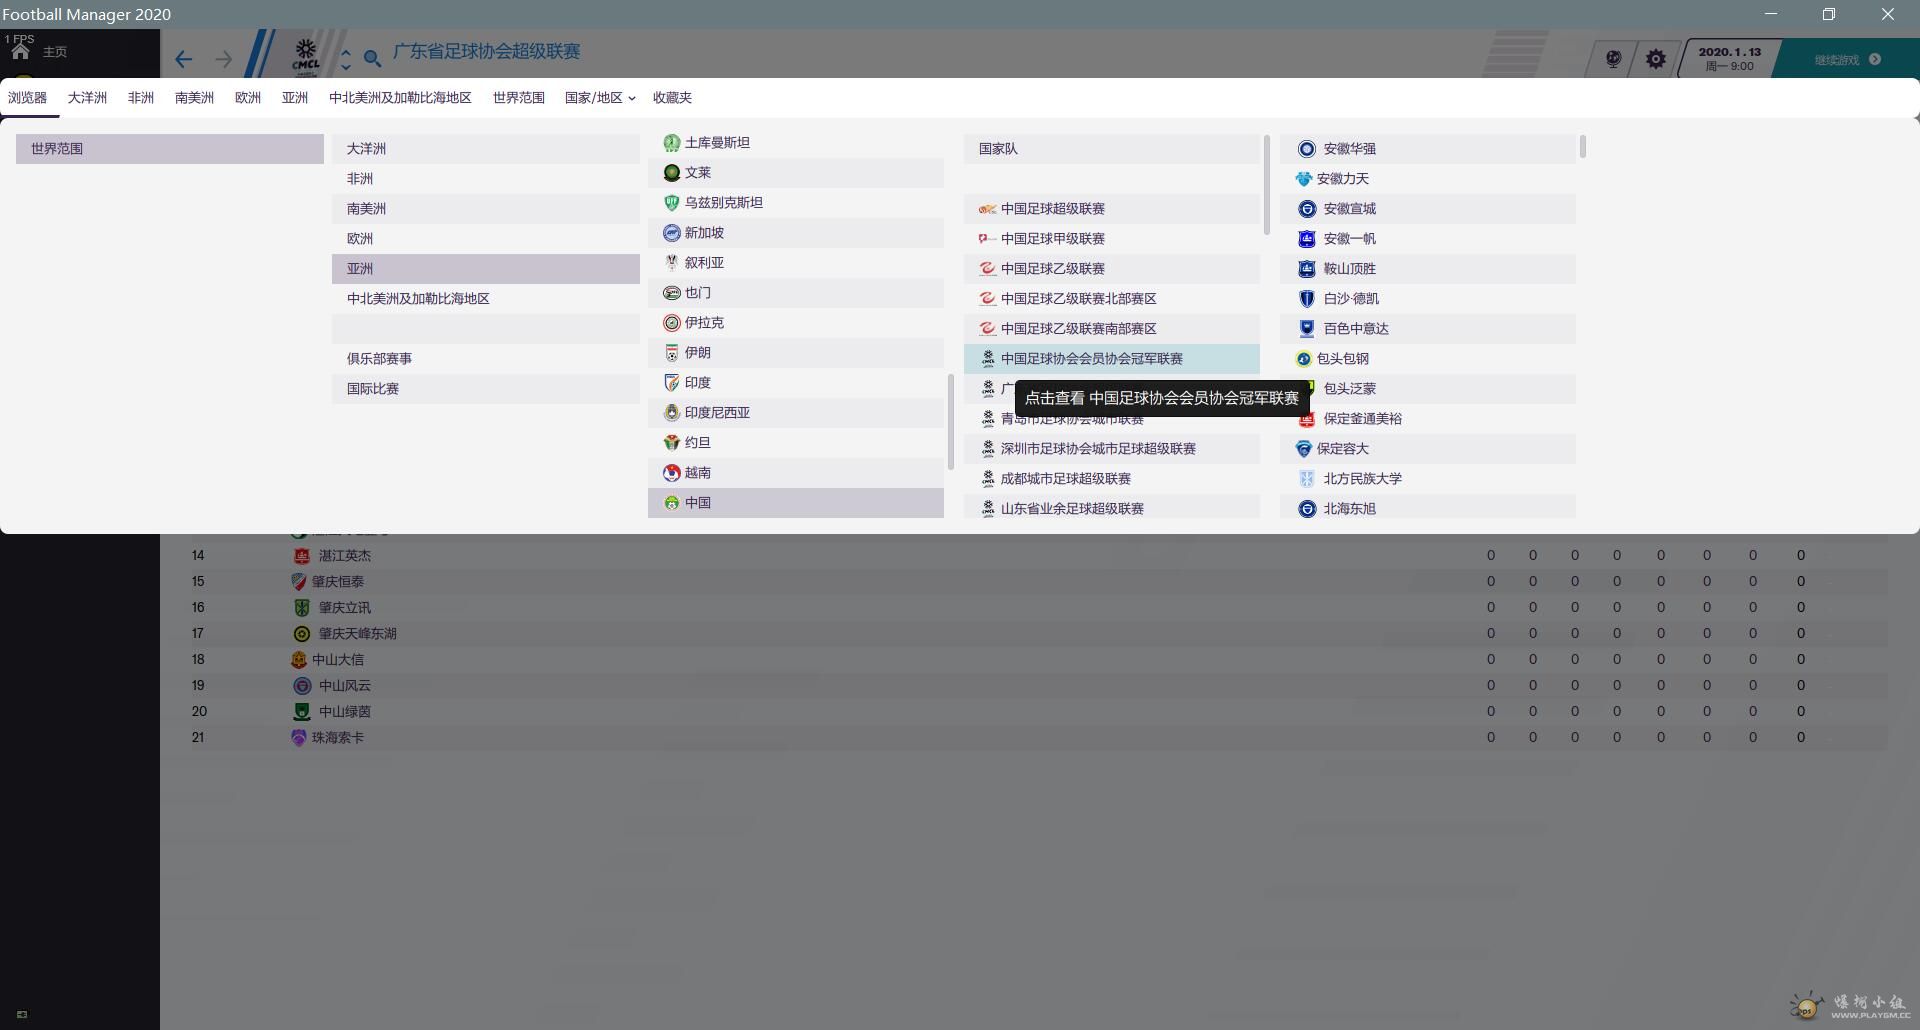Click the 继续游戏 continue button

point(1847,59)
